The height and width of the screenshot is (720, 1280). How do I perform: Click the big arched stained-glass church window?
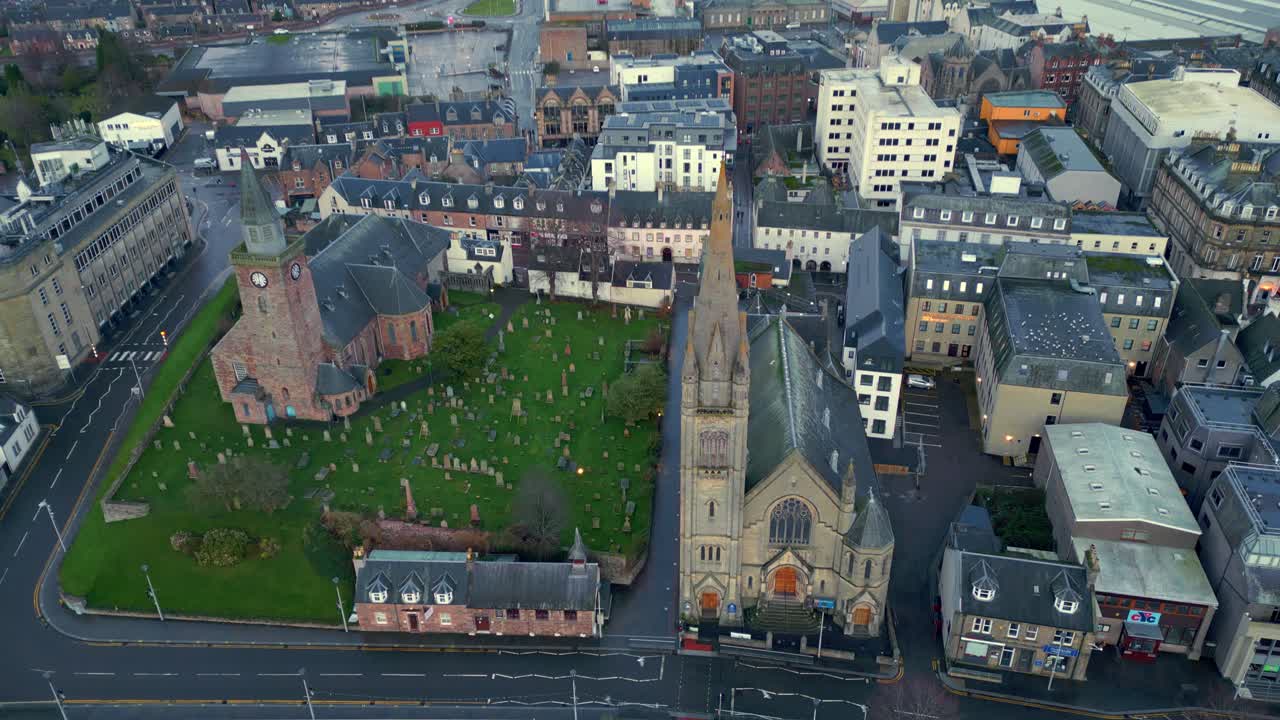[x=789, y=522]
